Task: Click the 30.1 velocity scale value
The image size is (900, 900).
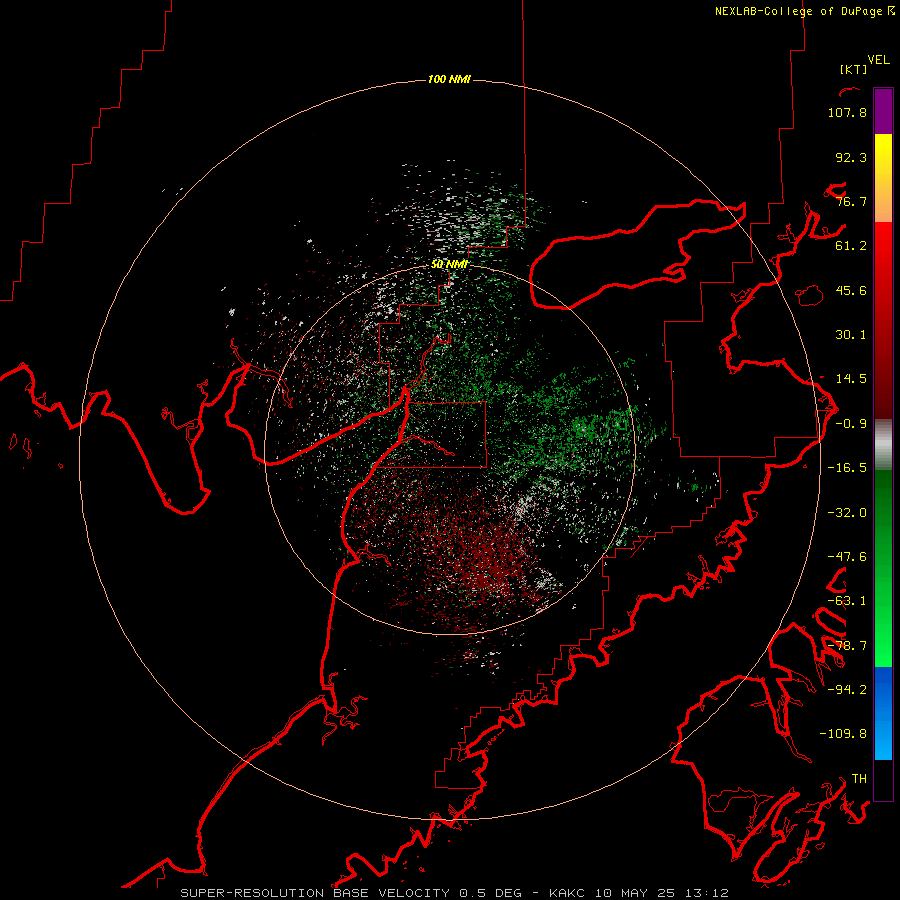Action: coord(851,335)
